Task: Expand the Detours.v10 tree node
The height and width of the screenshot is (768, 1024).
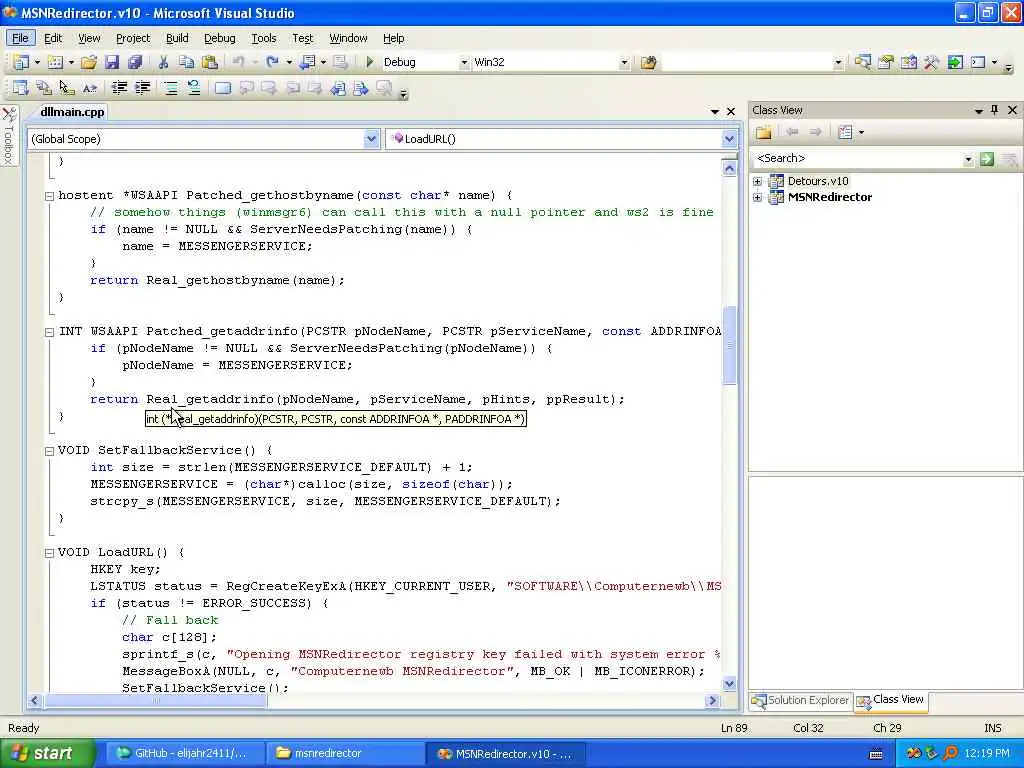Action: pos(758,182)
